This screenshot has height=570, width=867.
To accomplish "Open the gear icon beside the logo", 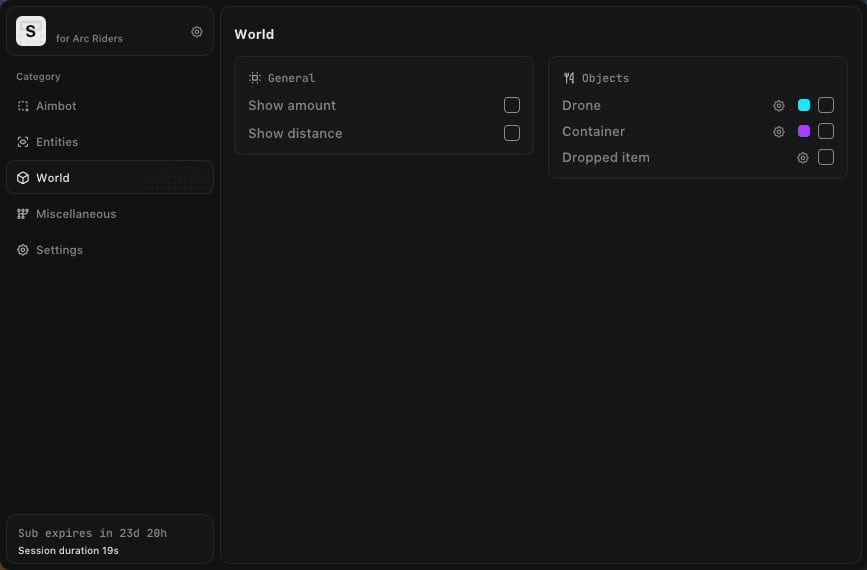I will click(x=197, y=32).
